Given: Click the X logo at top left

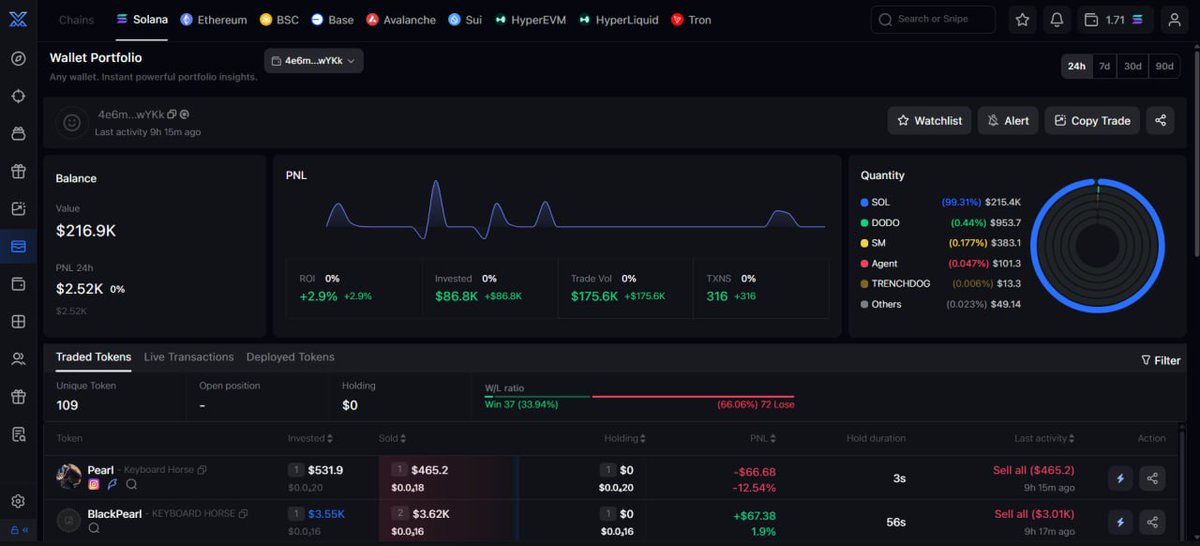Looking at the screenshot, I should pos(18,19).
